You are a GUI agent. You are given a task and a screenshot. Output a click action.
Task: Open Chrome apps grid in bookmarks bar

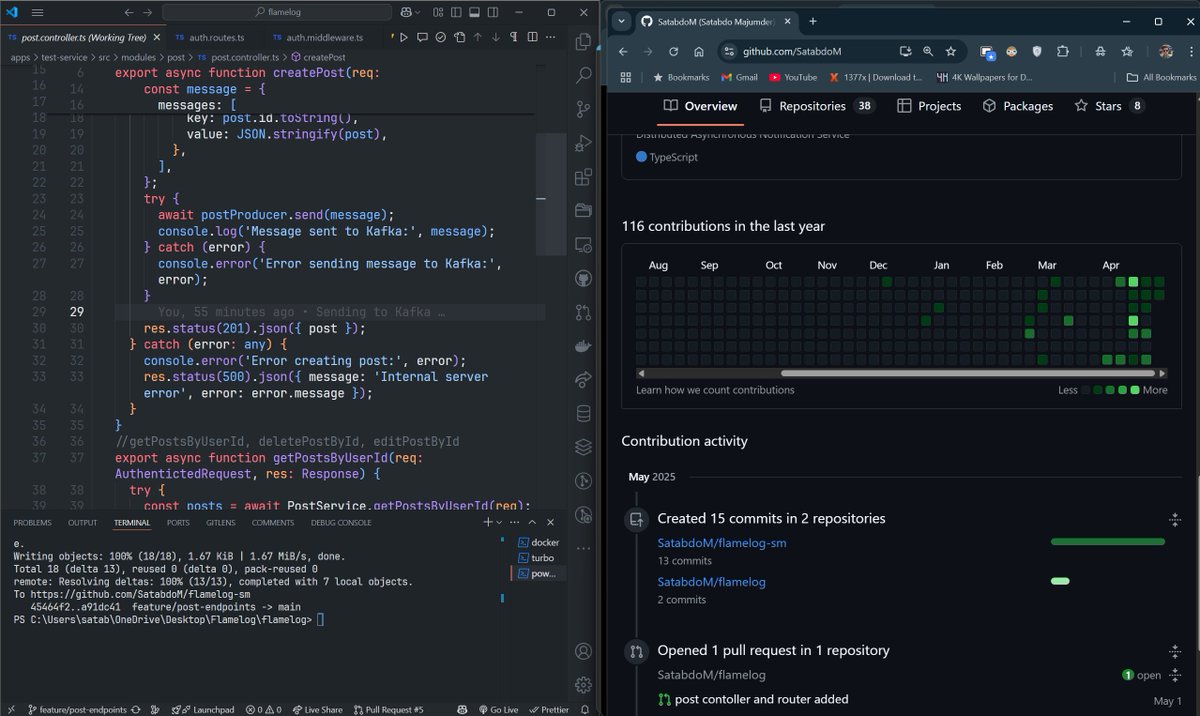point(626,77)
